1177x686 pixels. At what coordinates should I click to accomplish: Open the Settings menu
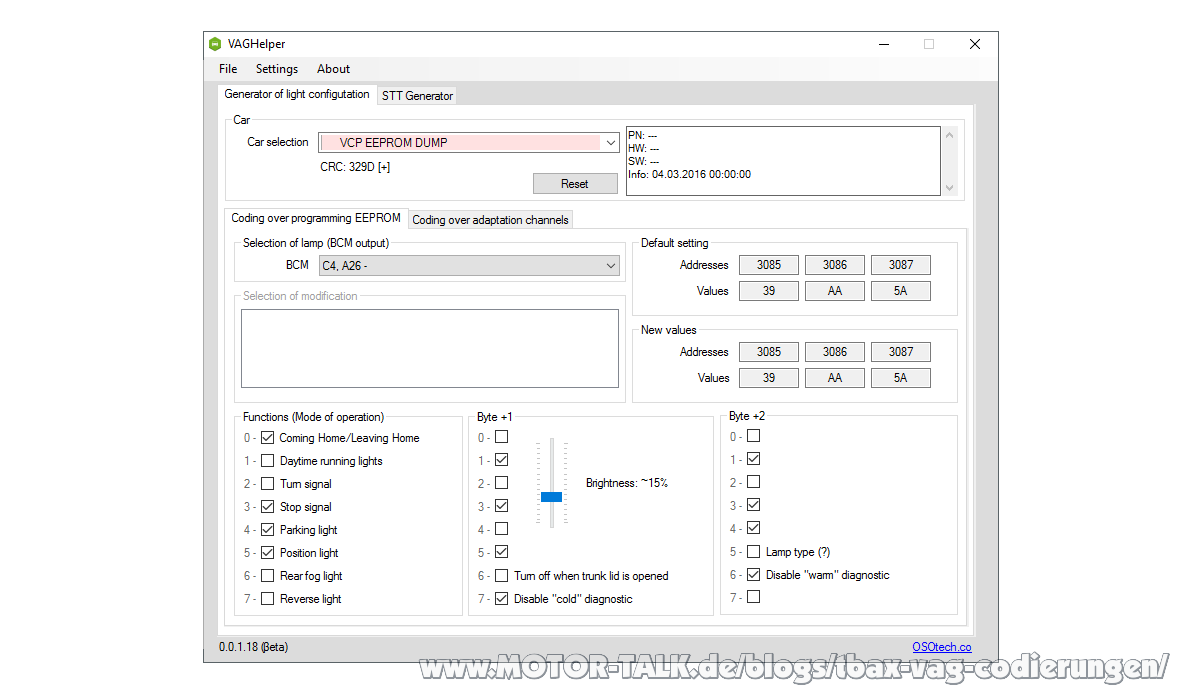pyautogui.click(x=277, y=69)
